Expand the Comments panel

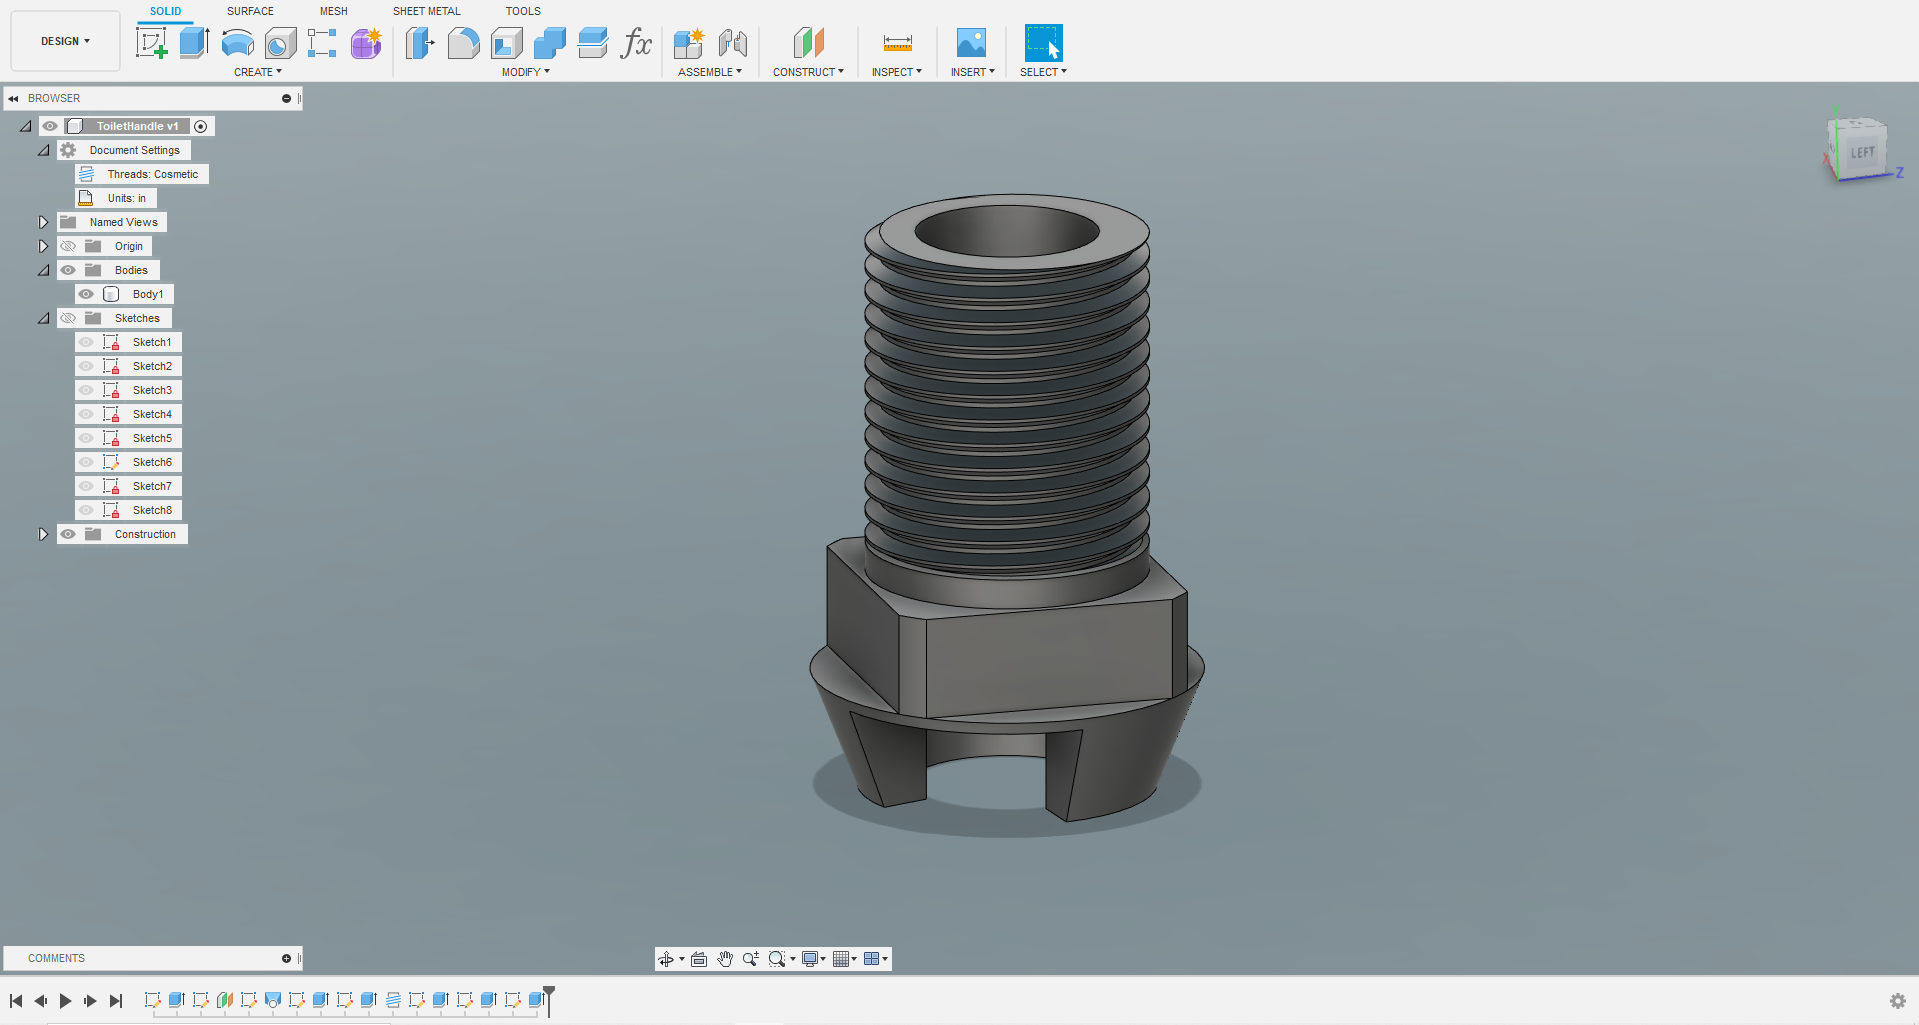pyautogui.click(x=286, y=958)
